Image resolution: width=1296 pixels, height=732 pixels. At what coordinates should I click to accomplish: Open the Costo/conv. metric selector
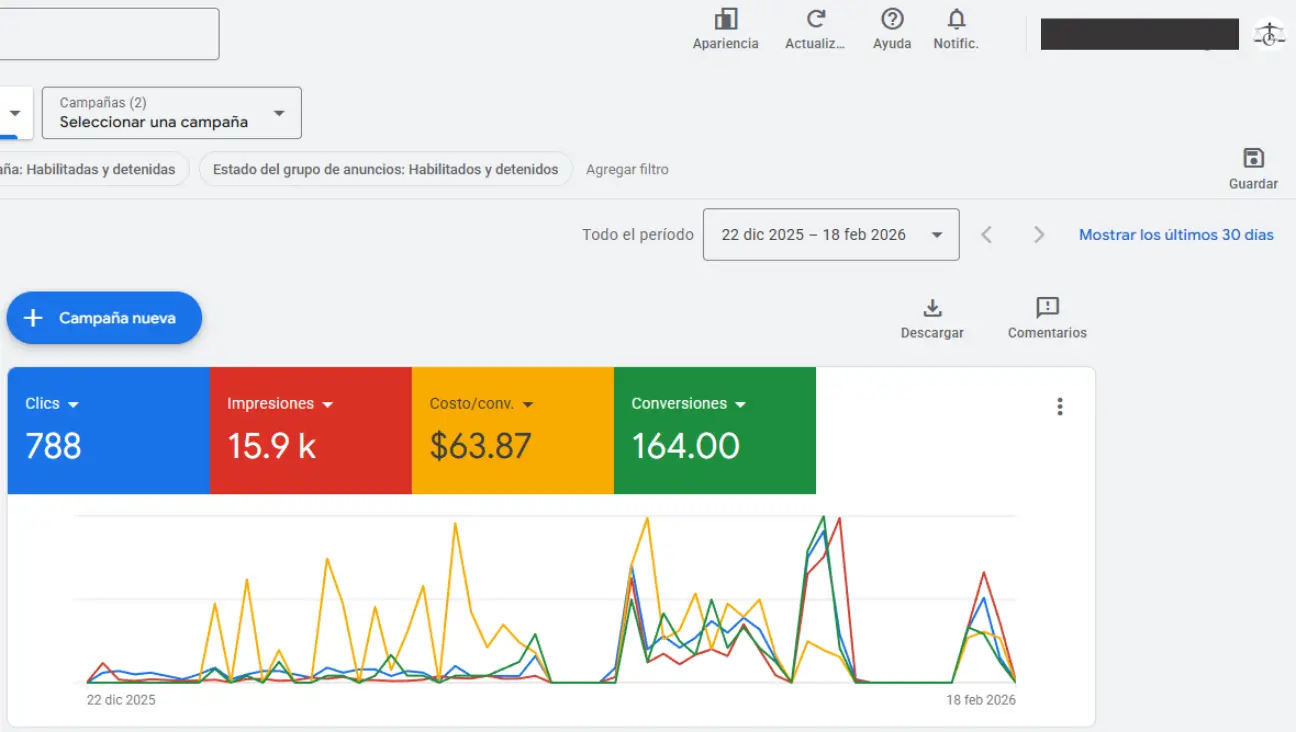(x=481, y=404)
